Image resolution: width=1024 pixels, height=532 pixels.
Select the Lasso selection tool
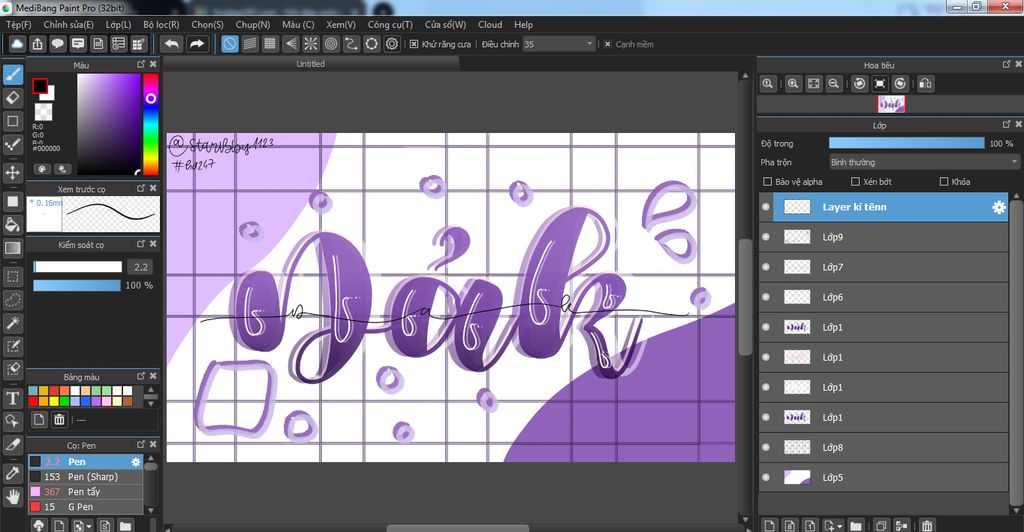(x=12, y=300)
